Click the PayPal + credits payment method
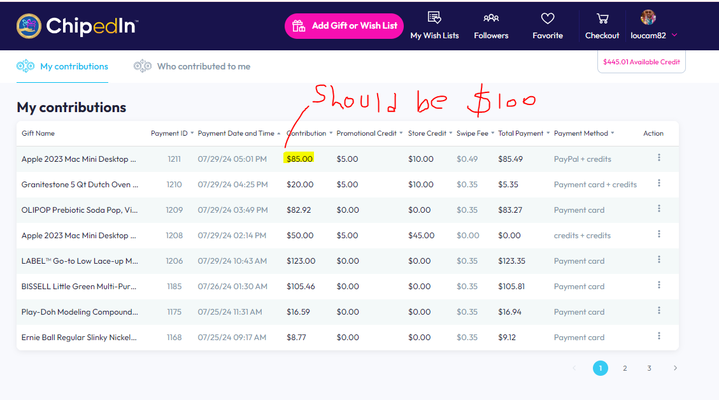The width and height of the screenshot is (719, 400). pos(582,159)
